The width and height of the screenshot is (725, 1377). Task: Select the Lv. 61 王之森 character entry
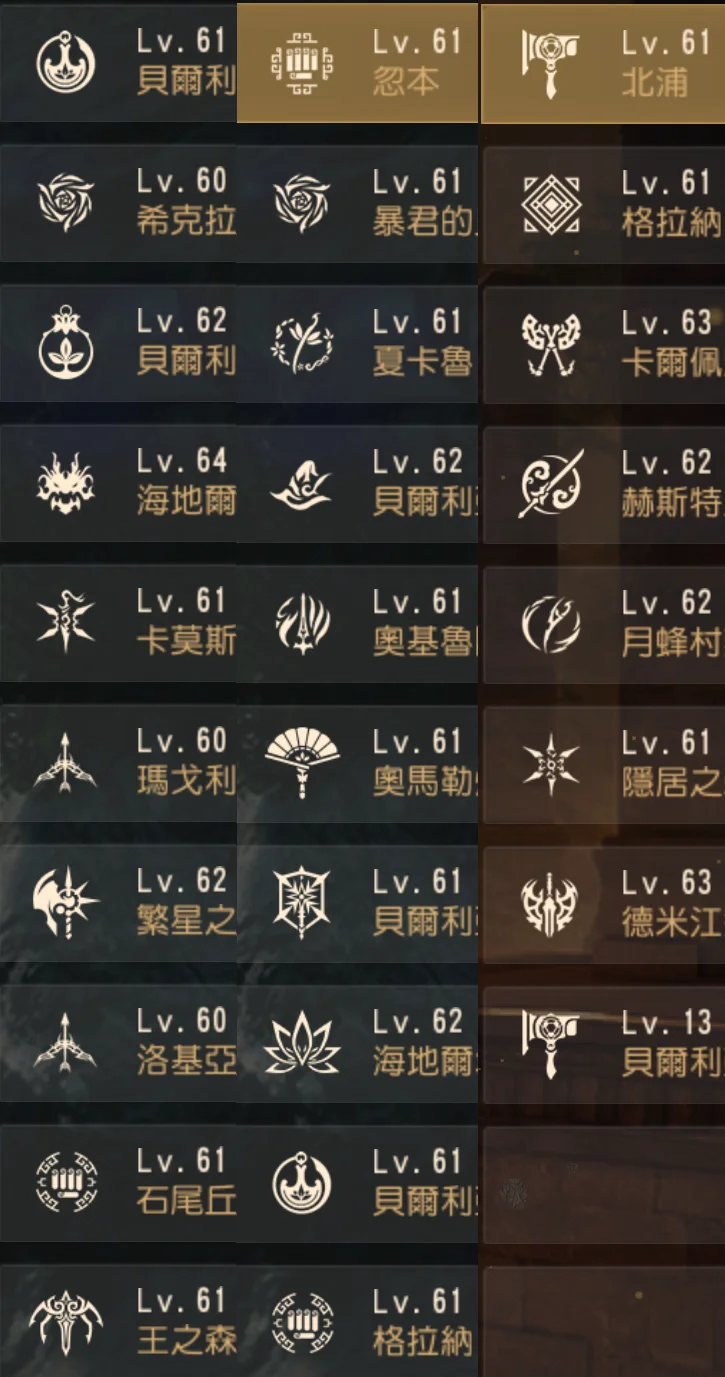[118, 1321]
